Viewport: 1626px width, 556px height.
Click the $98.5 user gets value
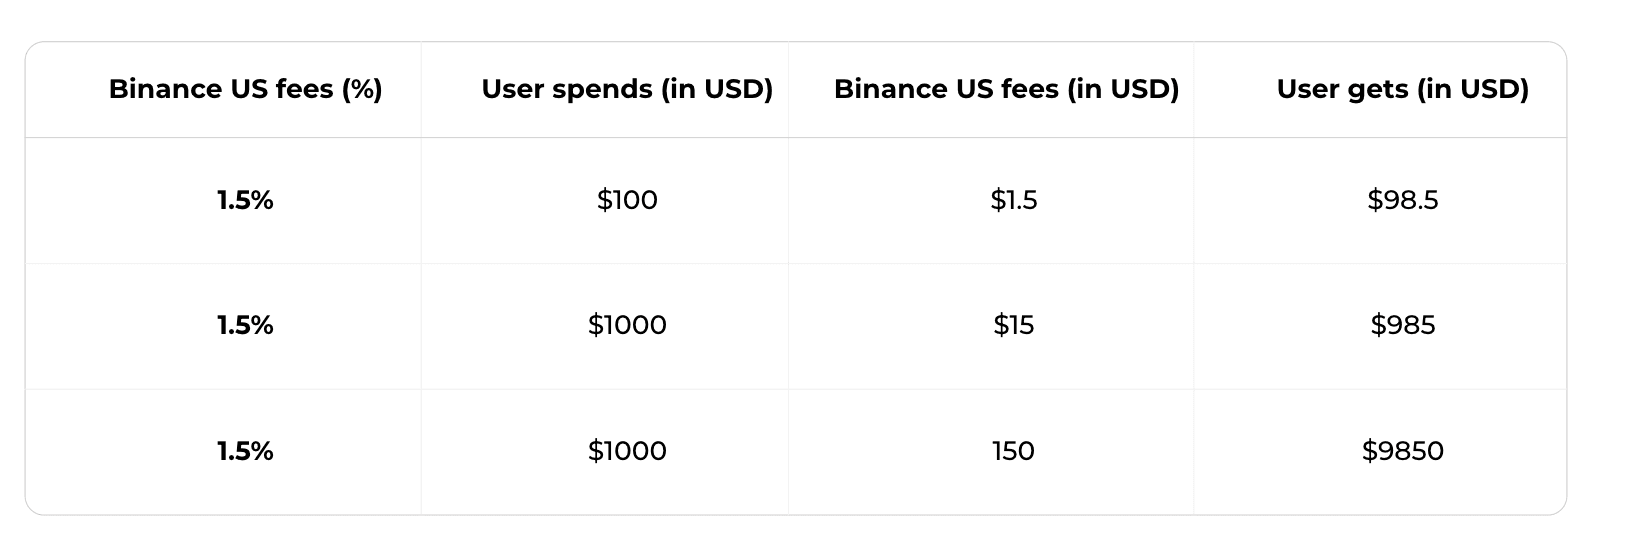(1402, 200)
